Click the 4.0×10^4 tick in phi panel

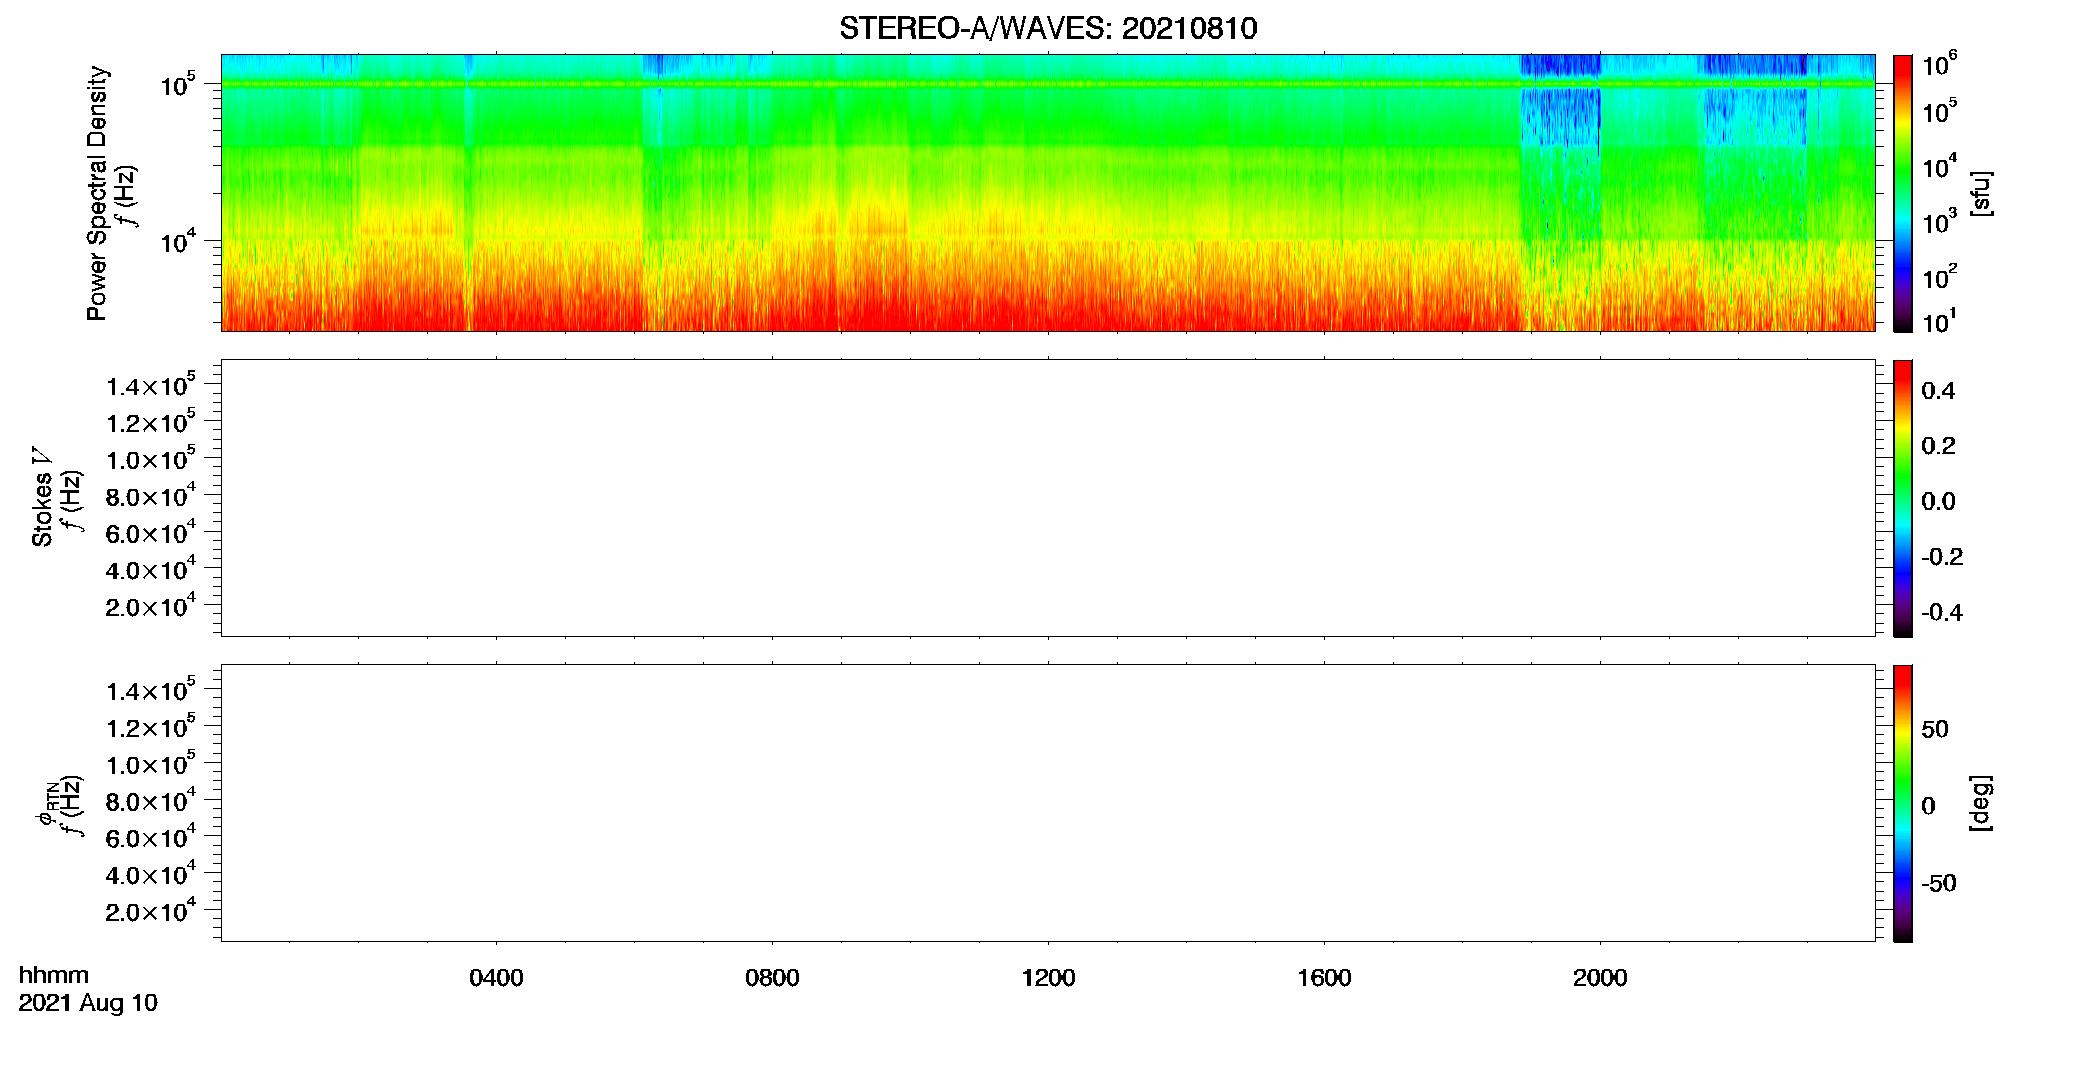(151, 874)
